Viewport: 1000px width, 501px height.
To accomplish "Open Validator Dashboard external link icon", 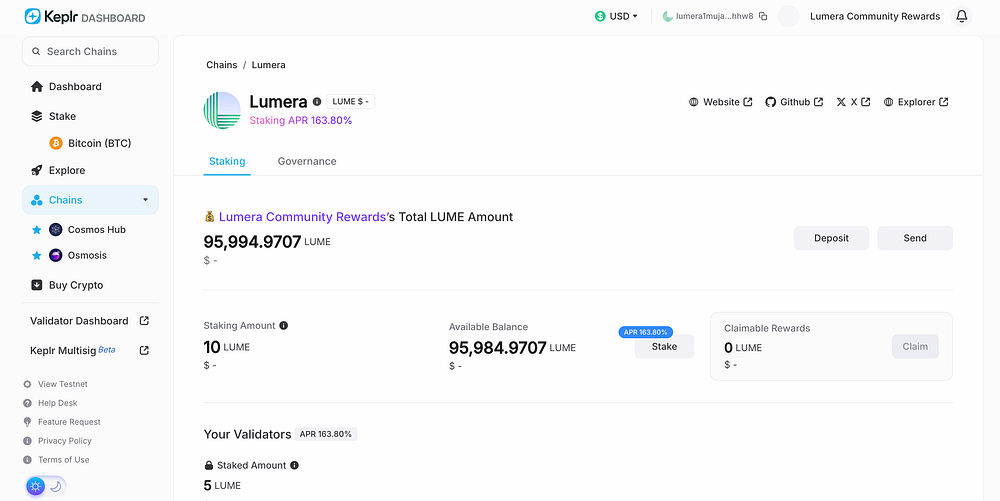I will [x=144, y=321].
